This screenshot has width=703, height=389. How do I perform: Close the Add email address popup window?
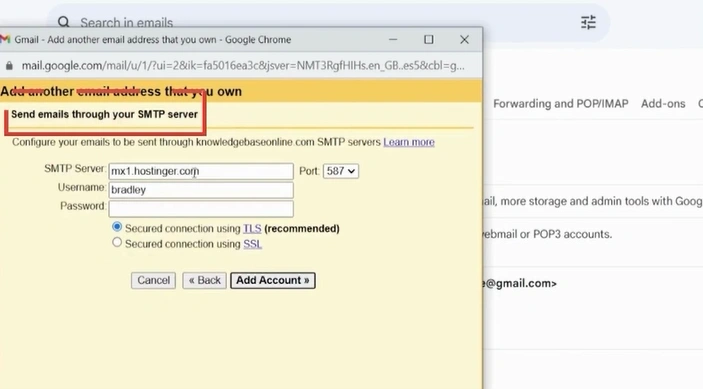point(464,39)
